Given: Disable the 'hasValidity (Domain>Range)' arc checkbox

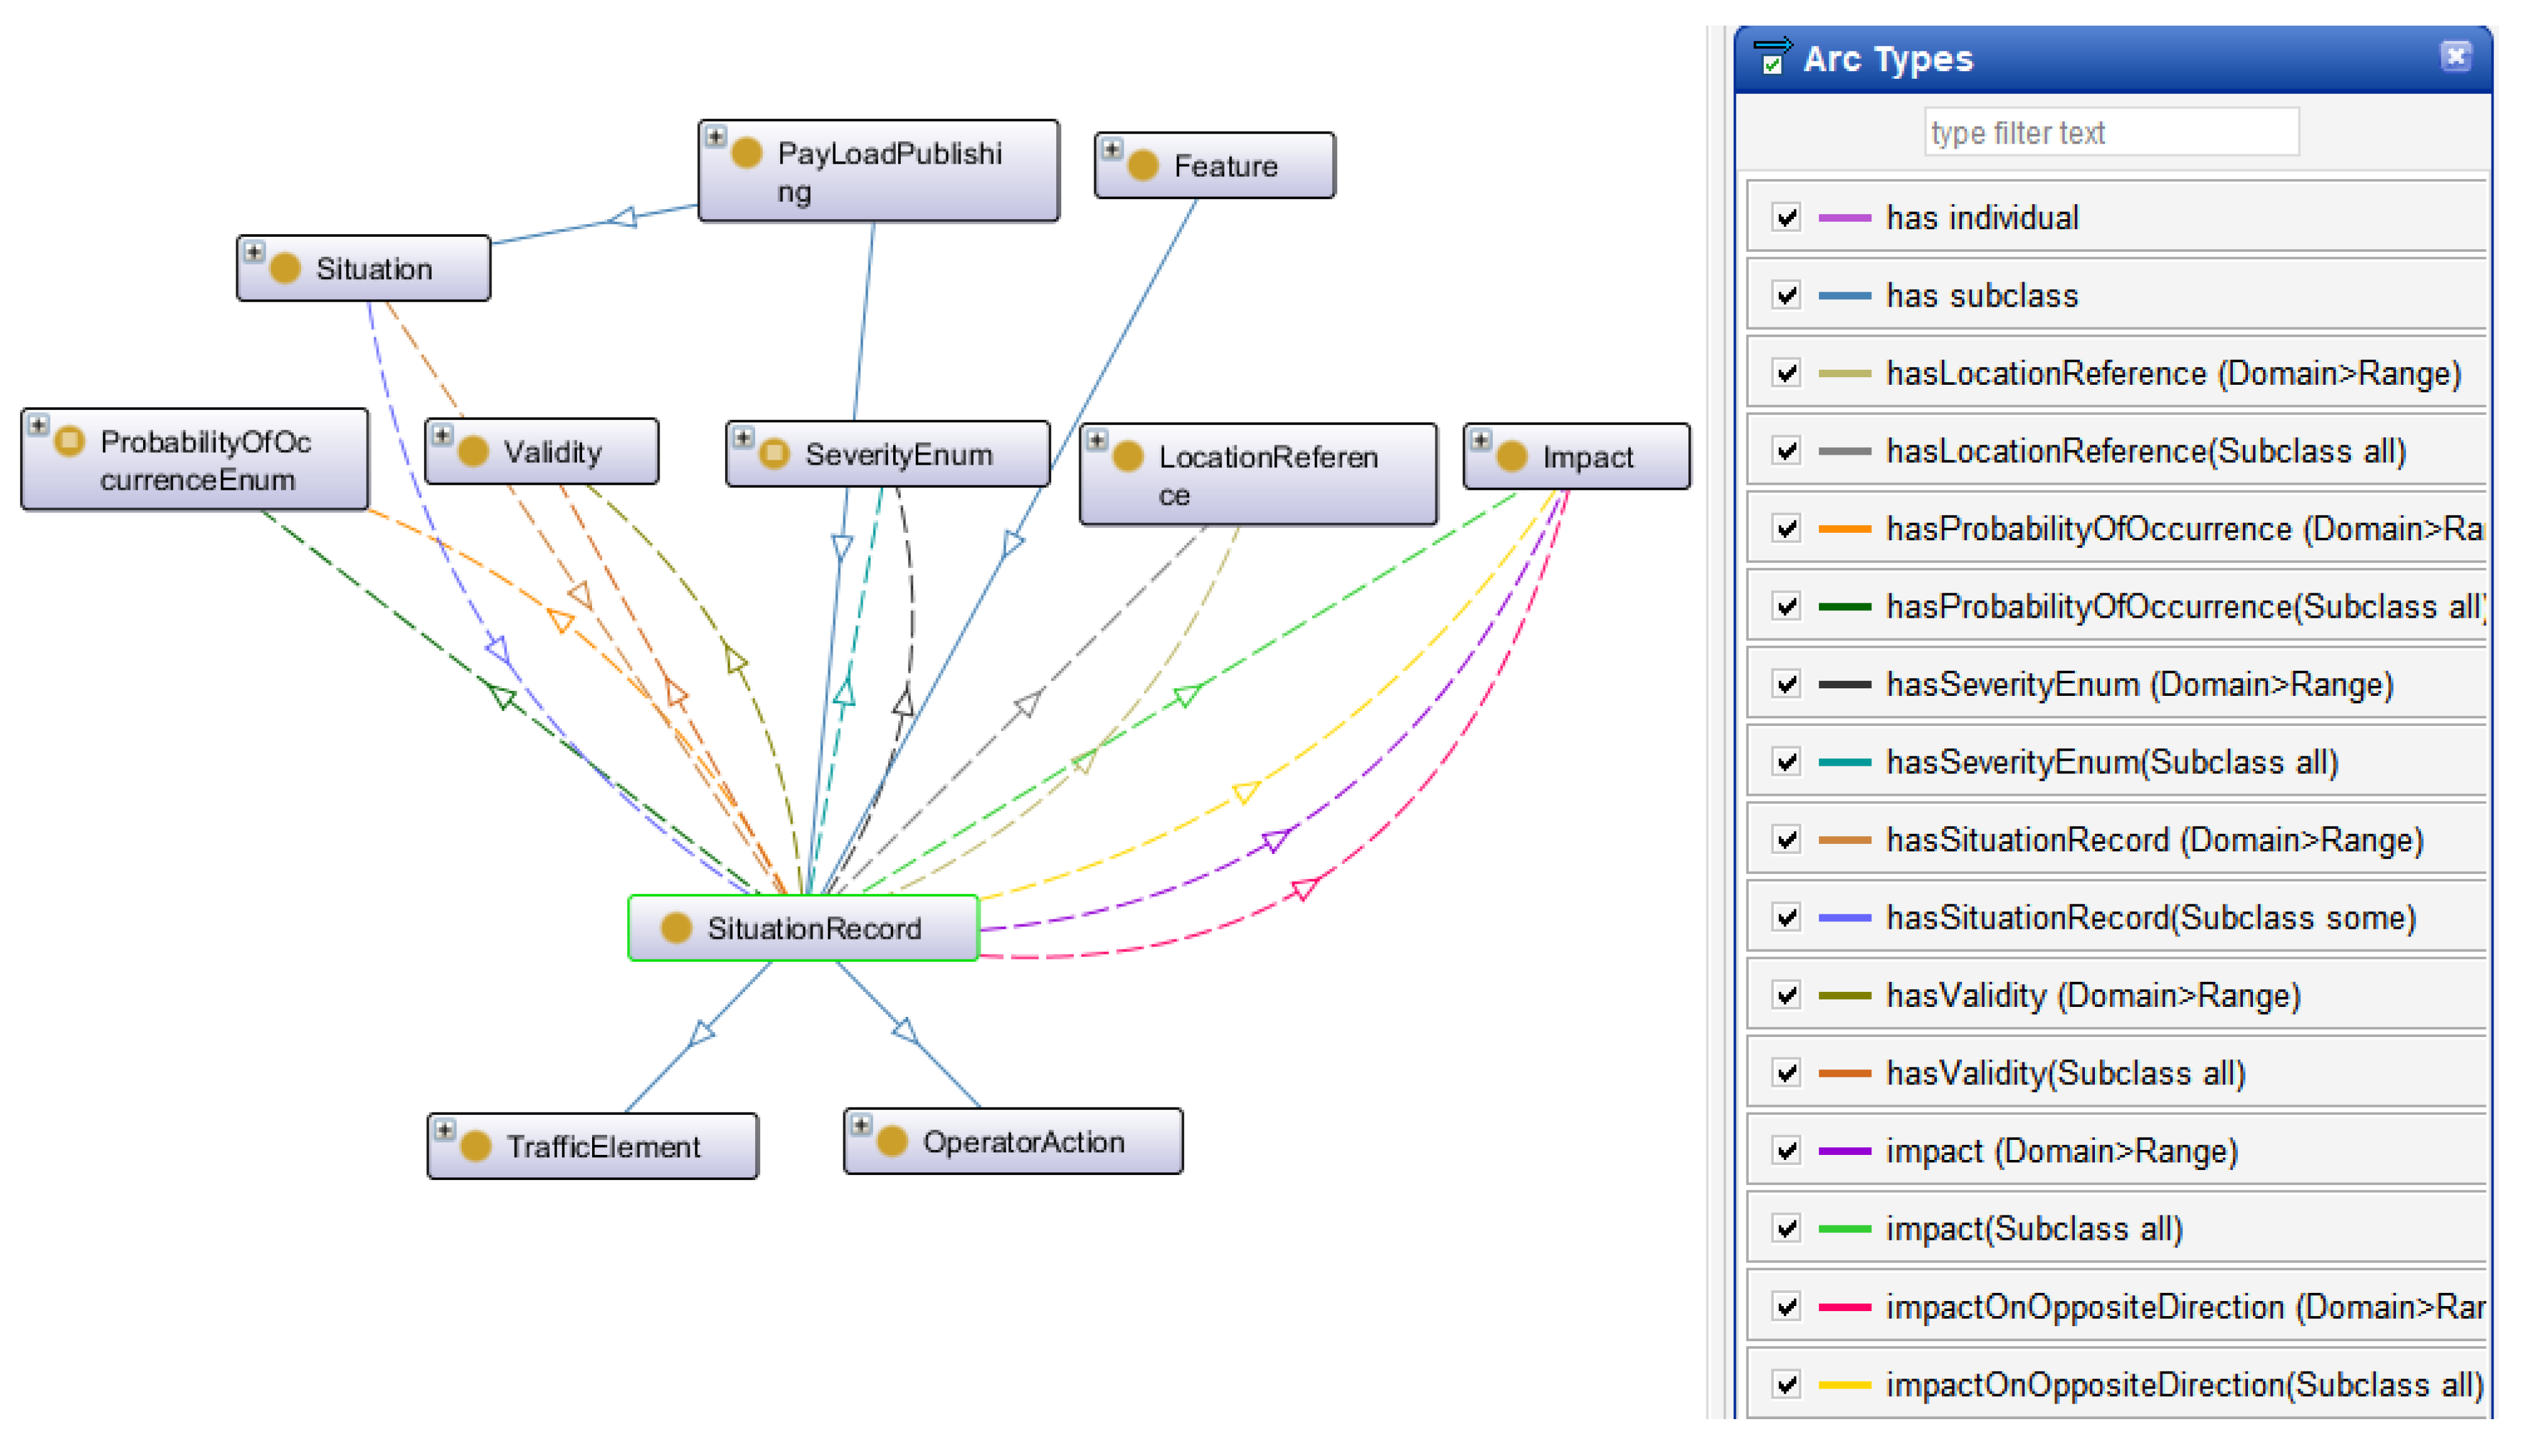Looking at the screenshot, I should 1787,995.
